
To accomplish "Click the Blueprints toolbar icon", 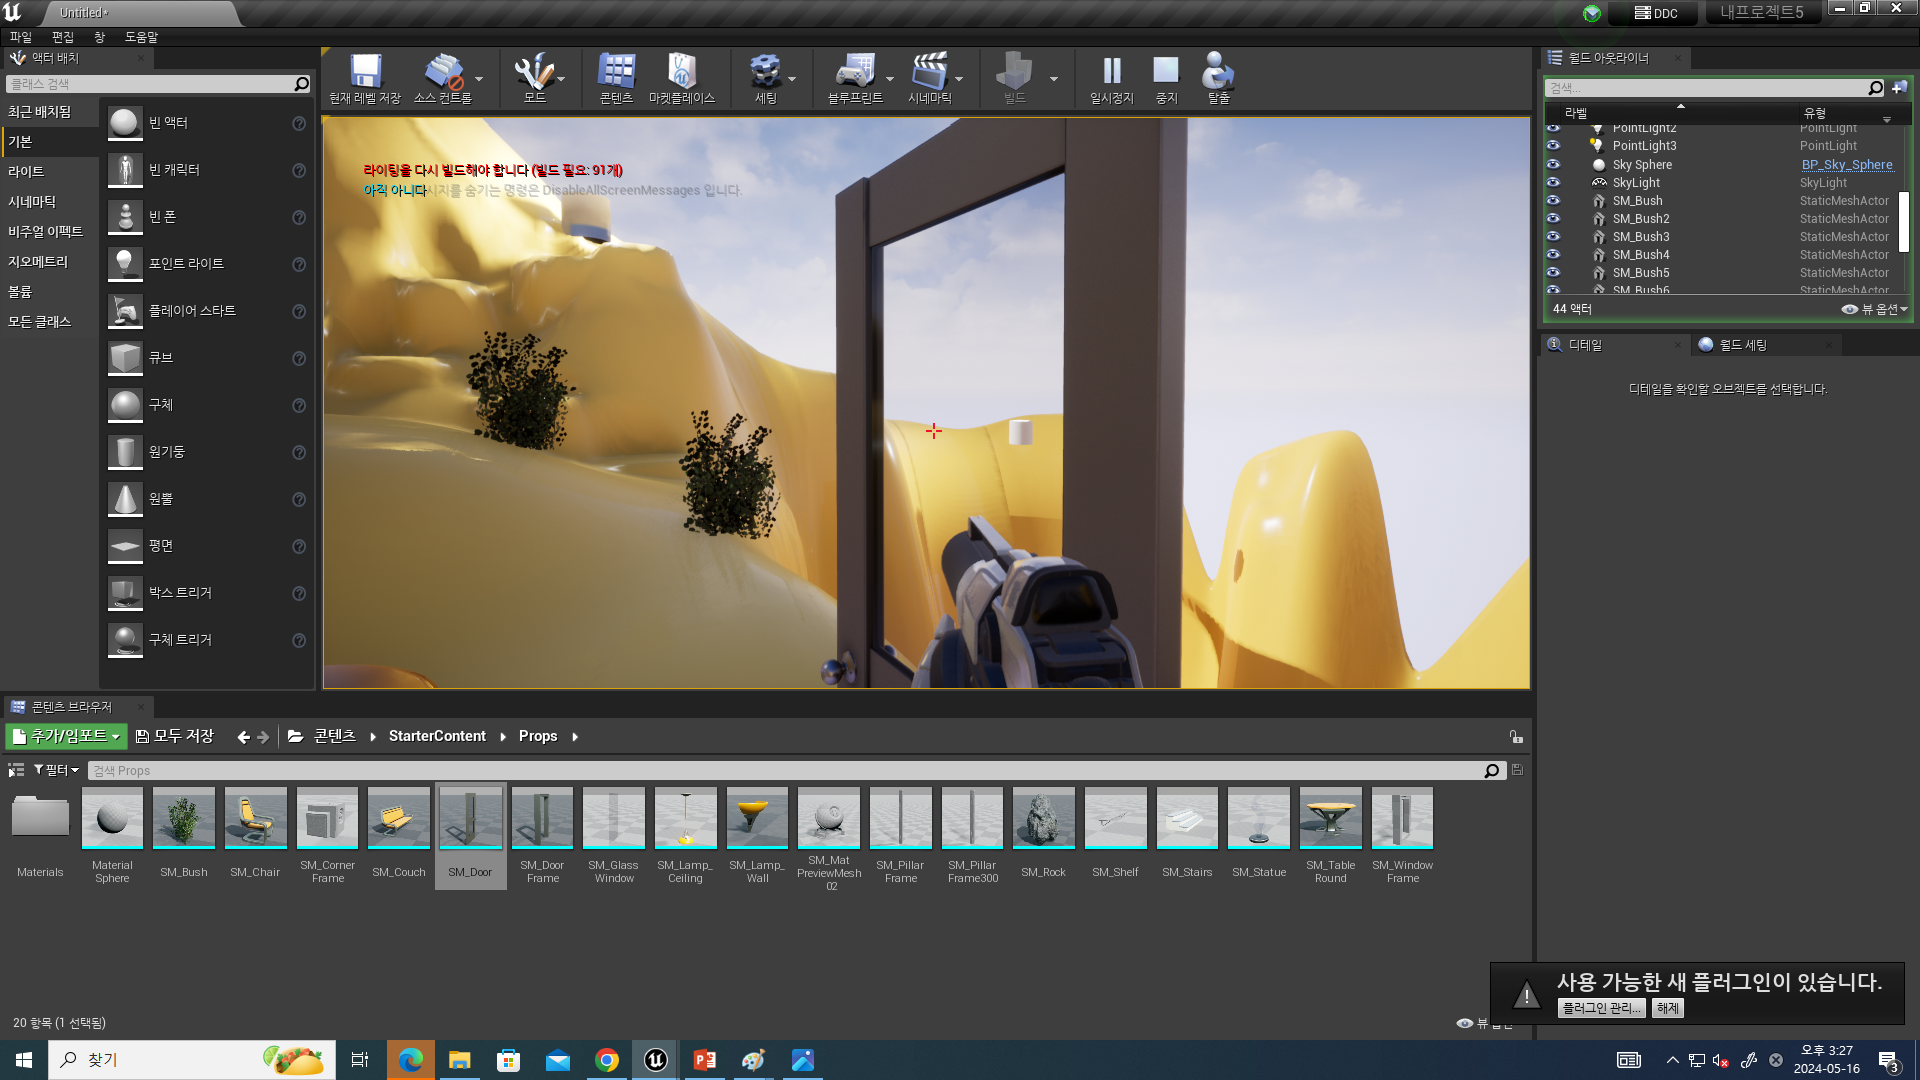I will pyautogui.click(x=854, y=72).
